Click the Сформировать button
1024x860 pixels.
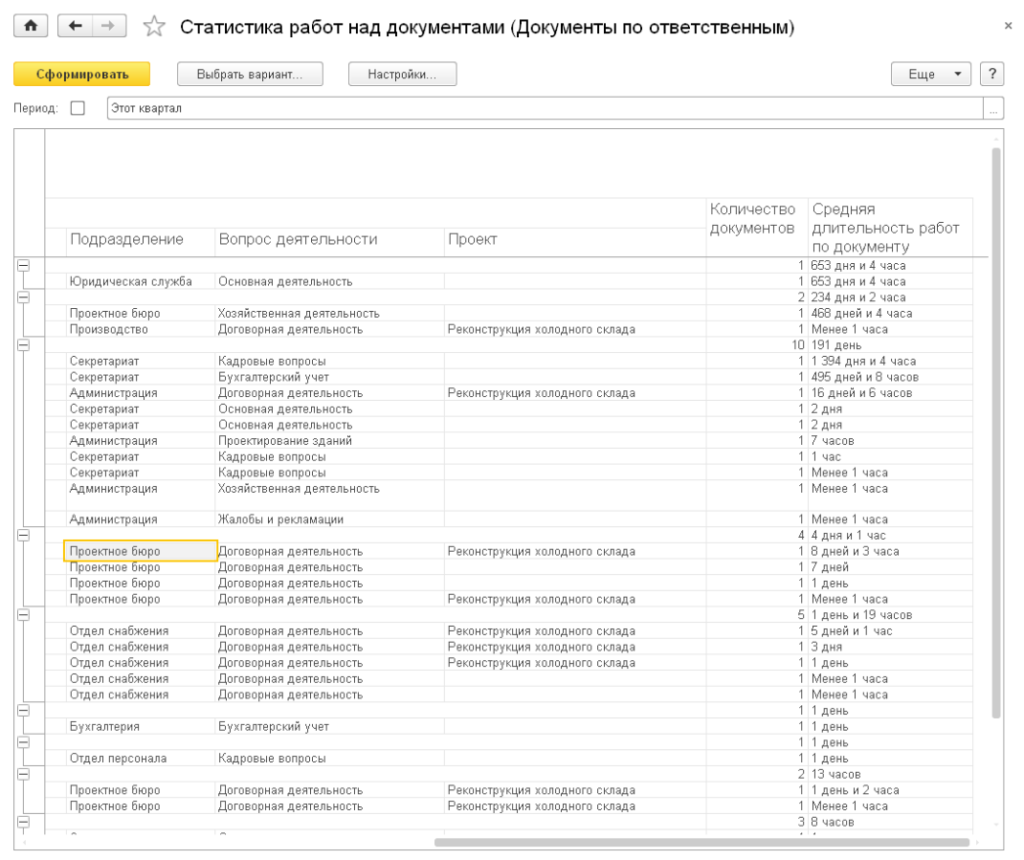pyautogui.click(x=82, y=74)
